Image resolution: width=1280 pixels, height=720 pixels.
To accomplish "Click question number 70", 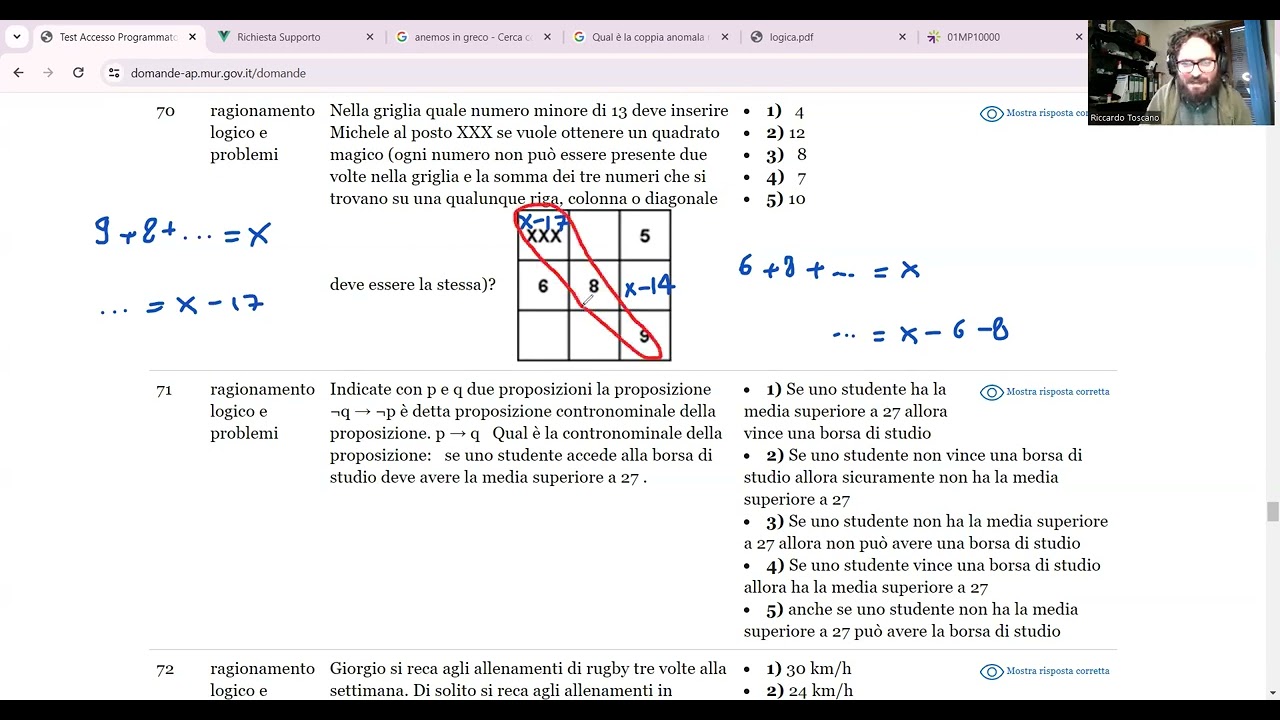I will (x=165, y=111).
